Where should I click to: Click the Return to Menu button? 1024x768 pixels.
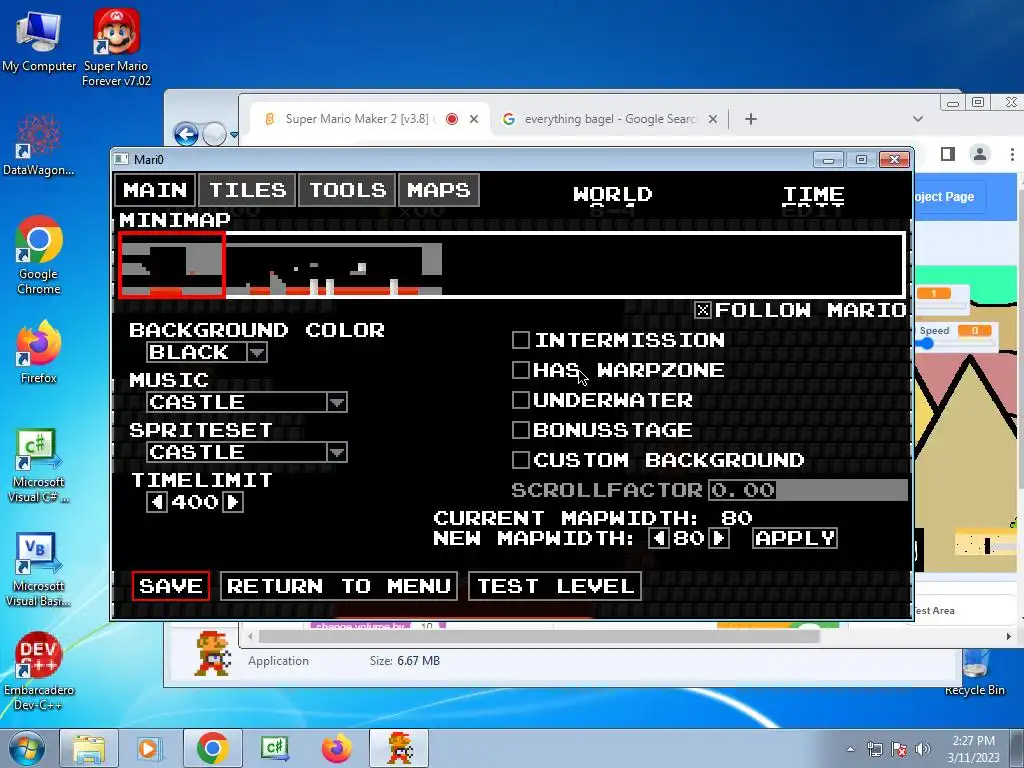(x=339, y=586)
